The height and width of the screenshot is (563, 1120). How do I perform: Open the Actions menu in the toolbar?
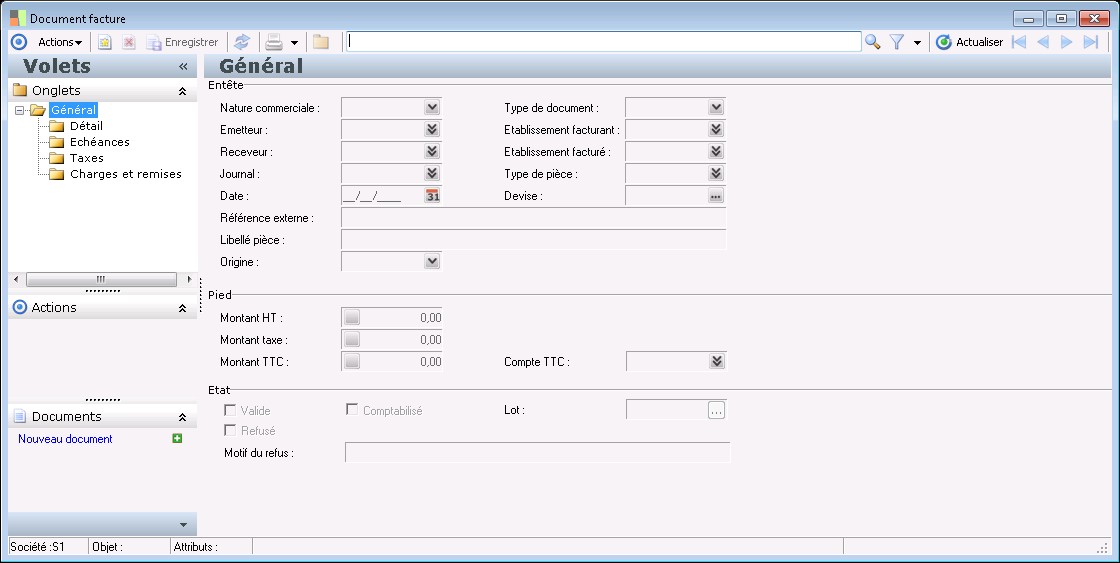click(x=60, y=42)
